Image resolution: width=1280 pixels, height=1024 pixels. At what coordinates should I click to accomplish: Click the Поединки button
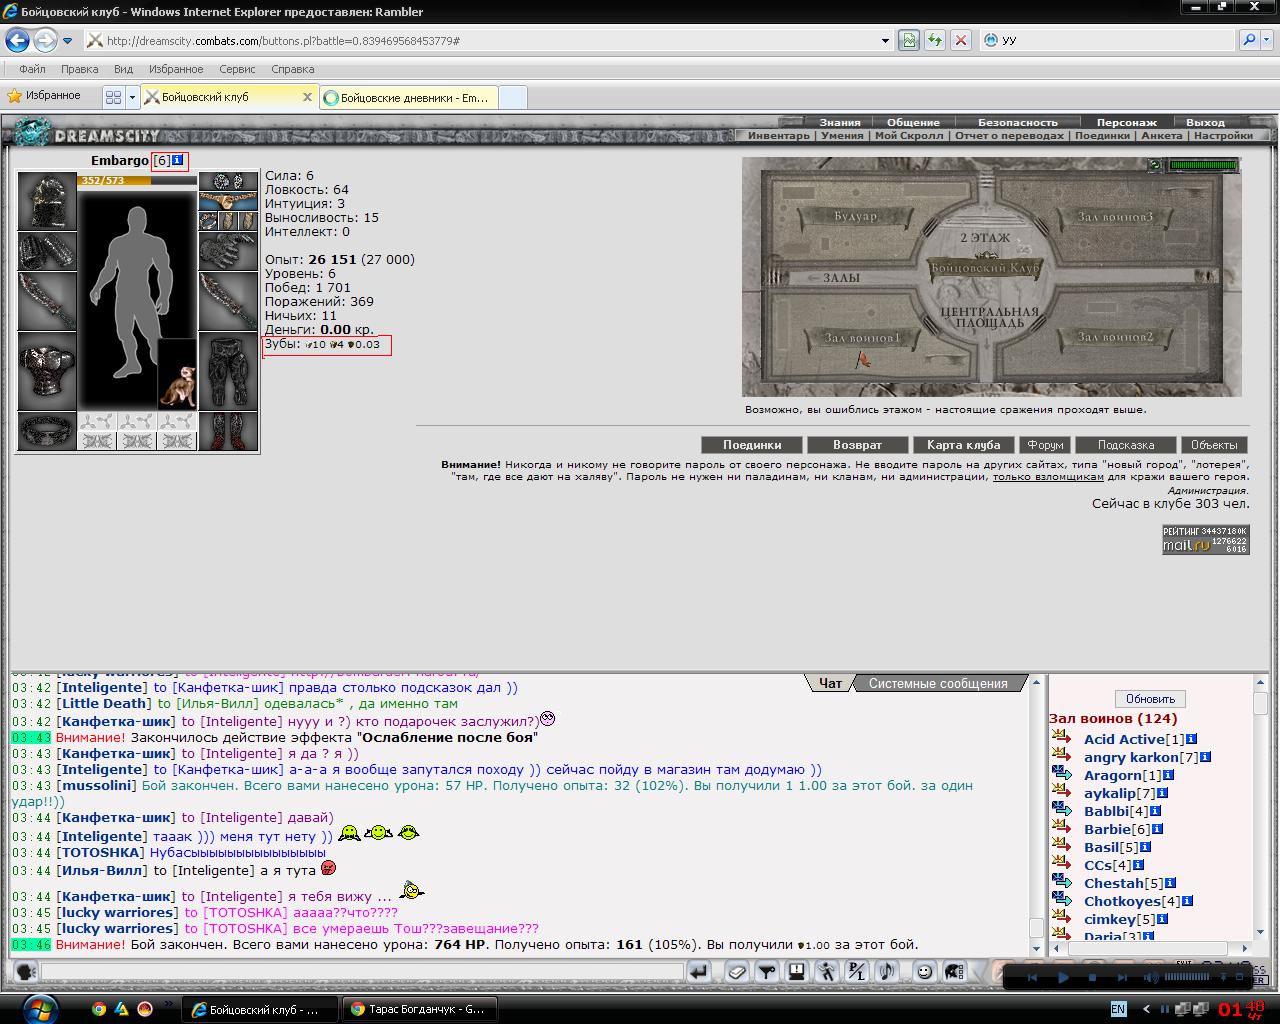click(x=752, y=445)
